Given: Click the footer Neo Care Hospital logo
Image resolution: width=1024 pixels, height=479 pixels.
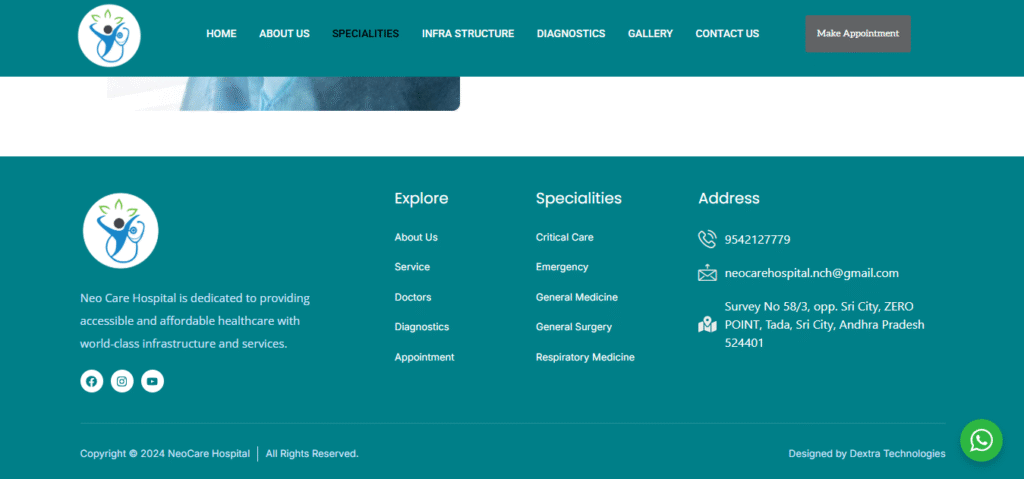Looking at the screenshot, I should [120, 231].
